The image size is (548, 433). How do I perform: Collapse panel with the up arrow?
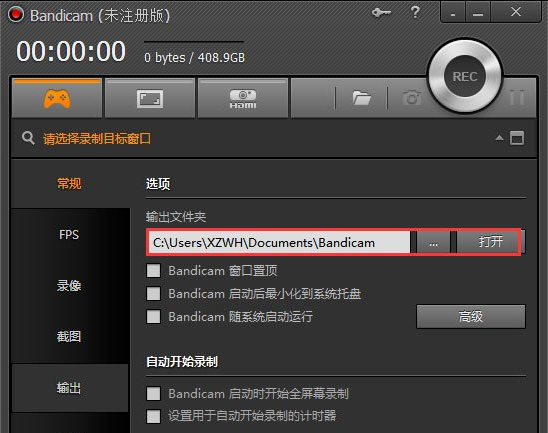[499, 138]
